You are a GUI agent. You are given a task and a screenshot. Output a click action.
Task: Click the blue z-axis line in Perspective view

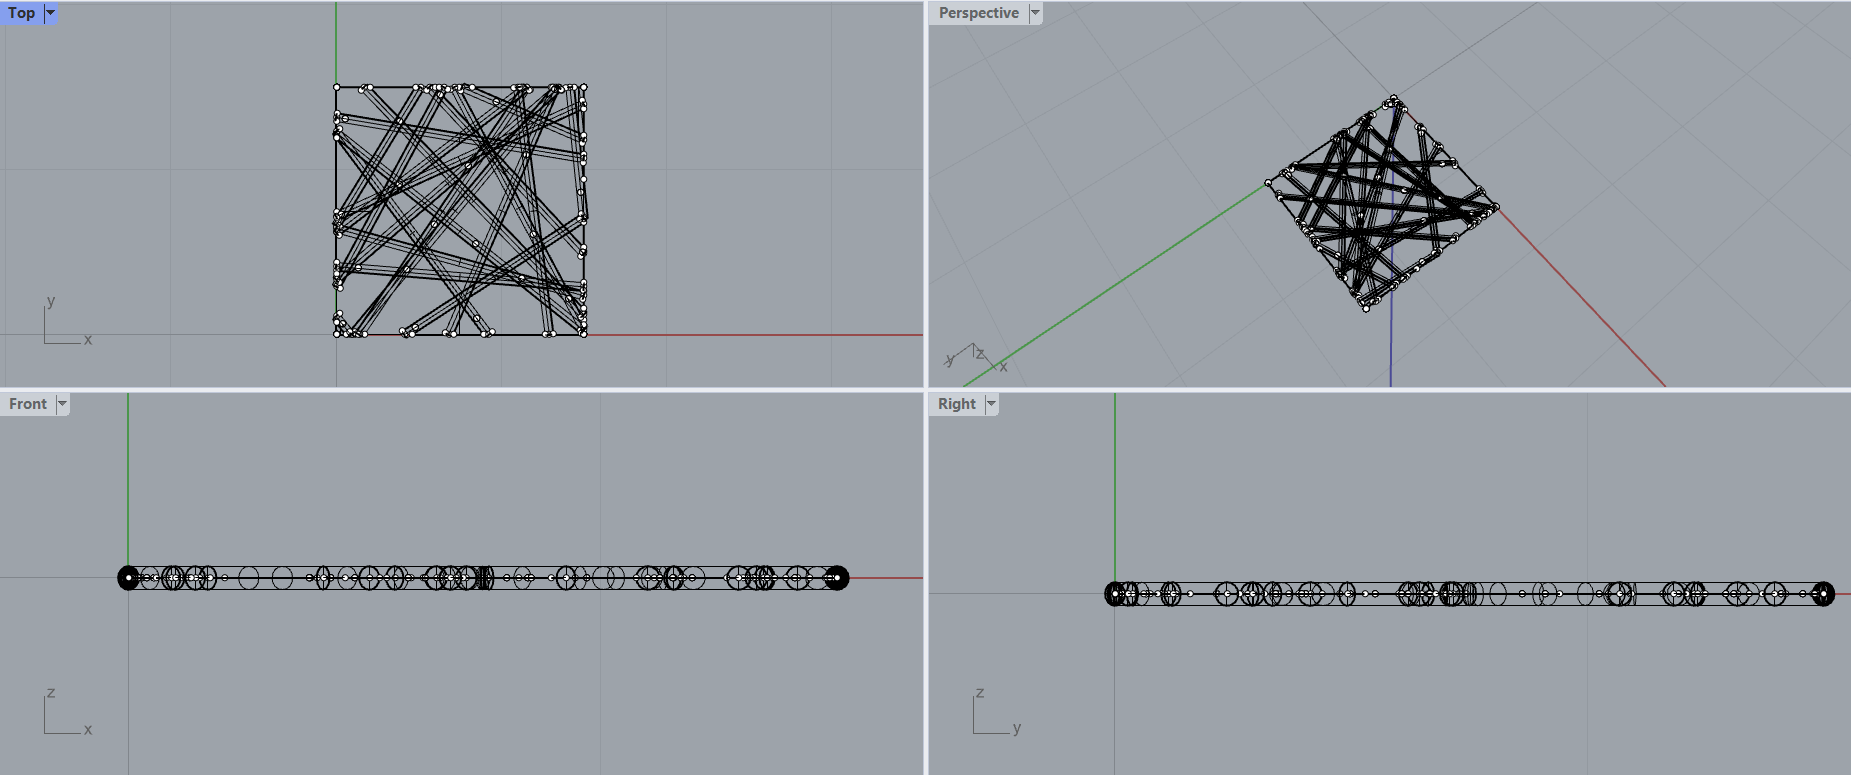click(x=1390, y=350)
